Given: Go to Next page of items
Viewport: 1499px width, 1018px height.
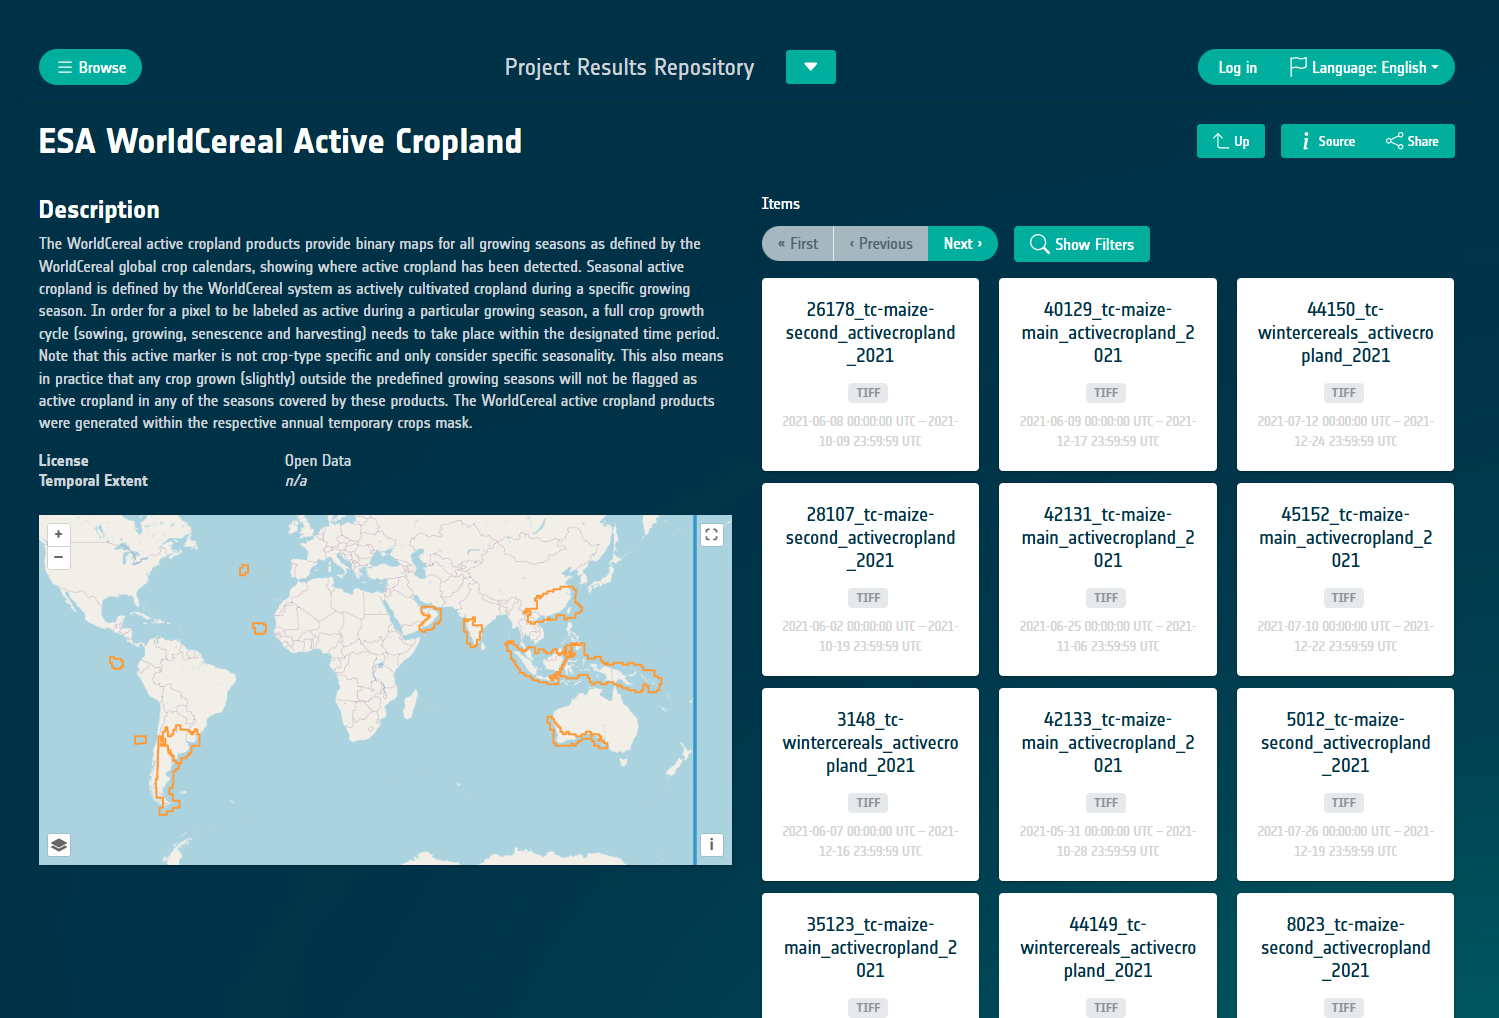Looking at the screenshot, I should tap(962, 244).
